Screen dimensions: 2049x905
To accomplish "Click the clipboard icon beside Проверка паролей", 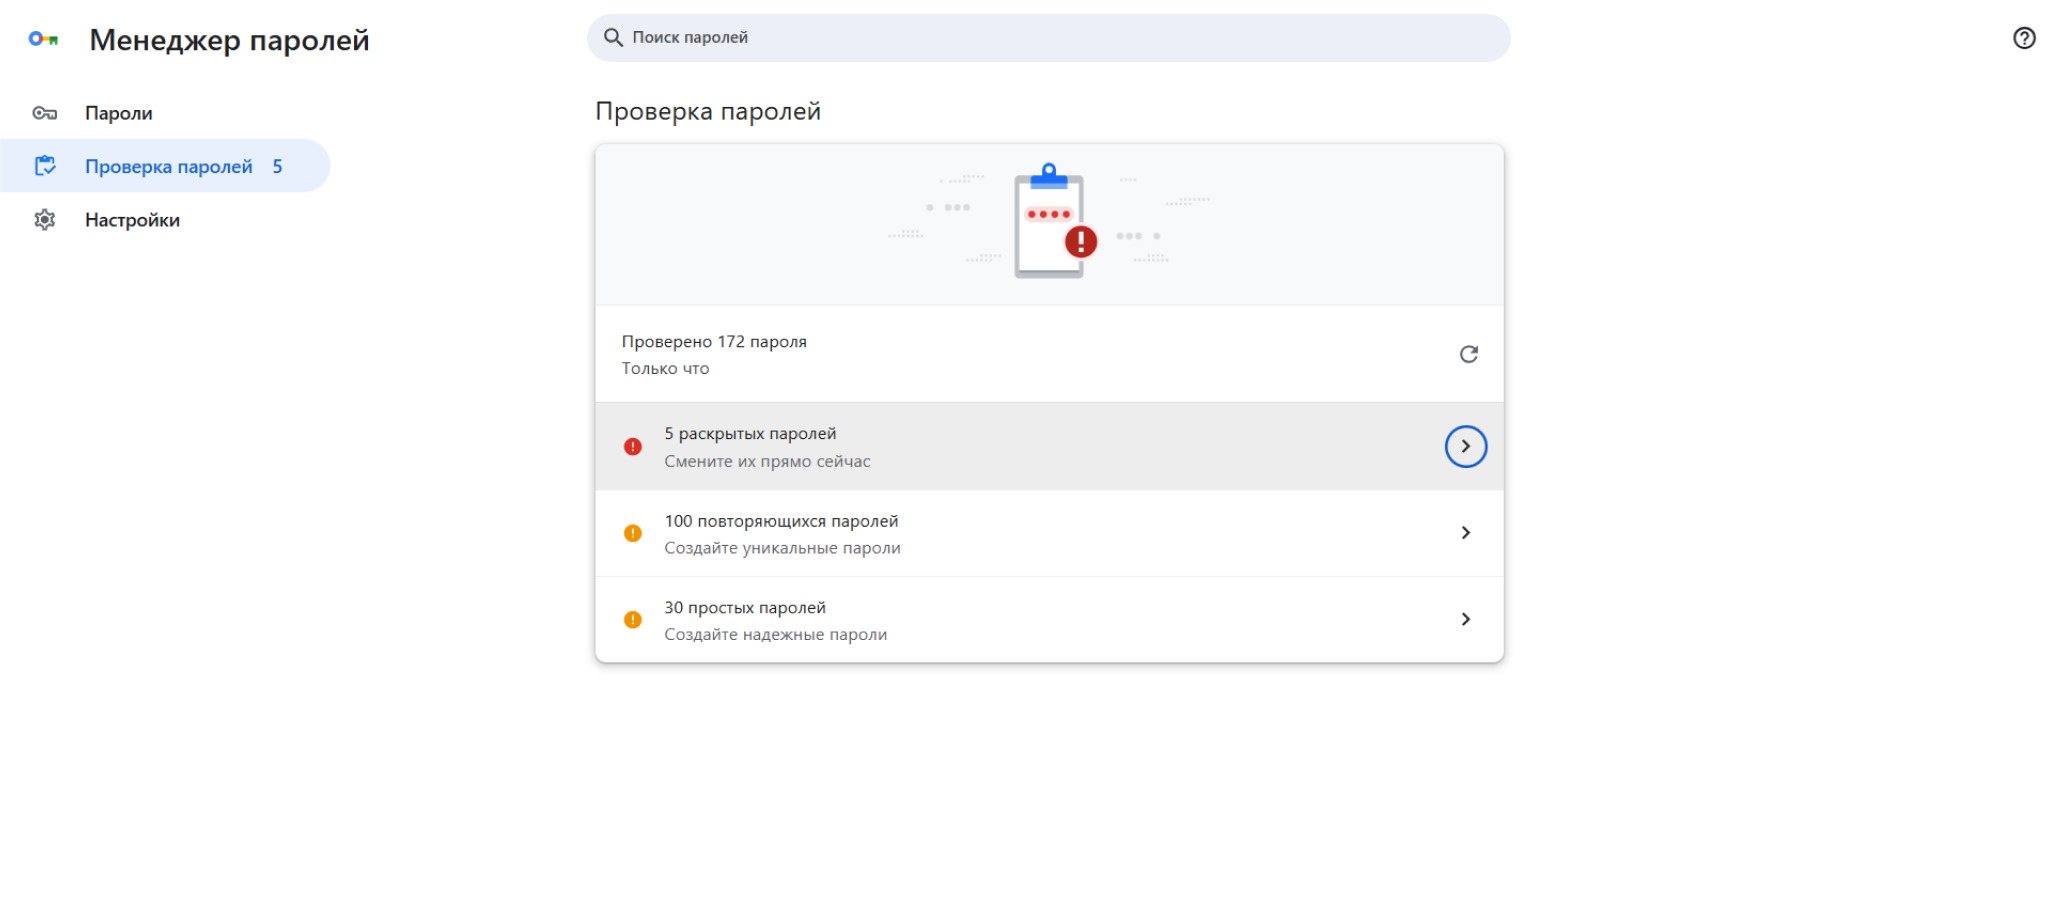I will 45,166.
